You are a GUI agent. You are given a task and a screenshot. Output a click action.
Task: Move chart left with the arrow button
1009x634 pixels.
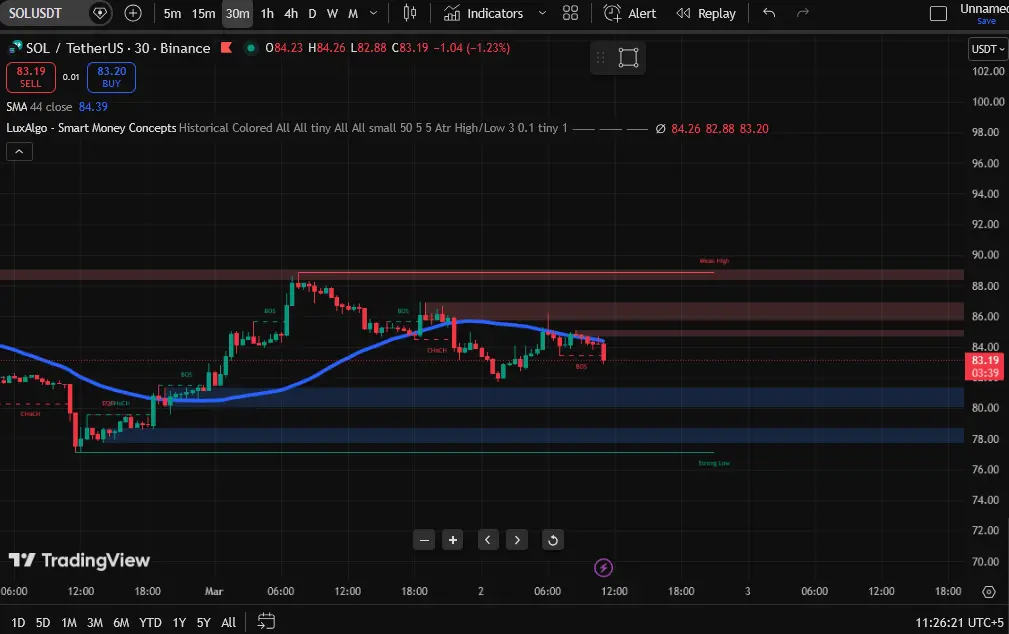488,540
